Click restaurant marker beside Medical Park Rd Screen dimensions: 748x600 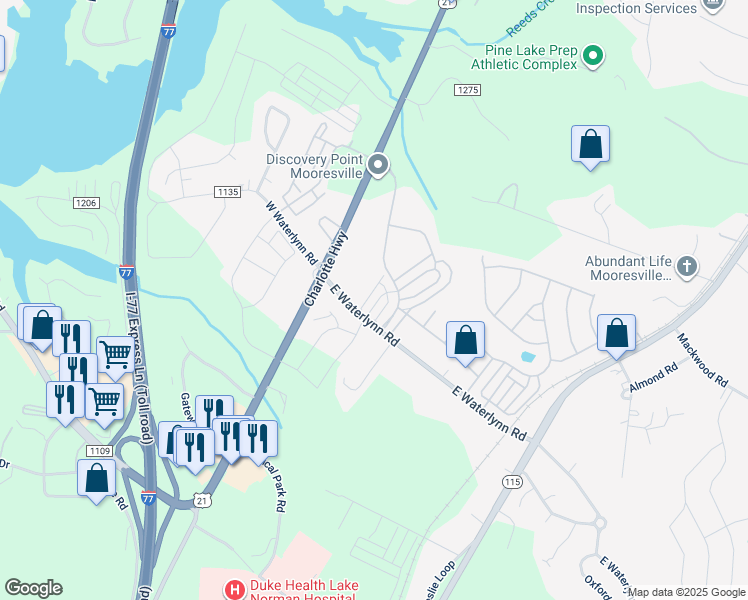point(259,442)
